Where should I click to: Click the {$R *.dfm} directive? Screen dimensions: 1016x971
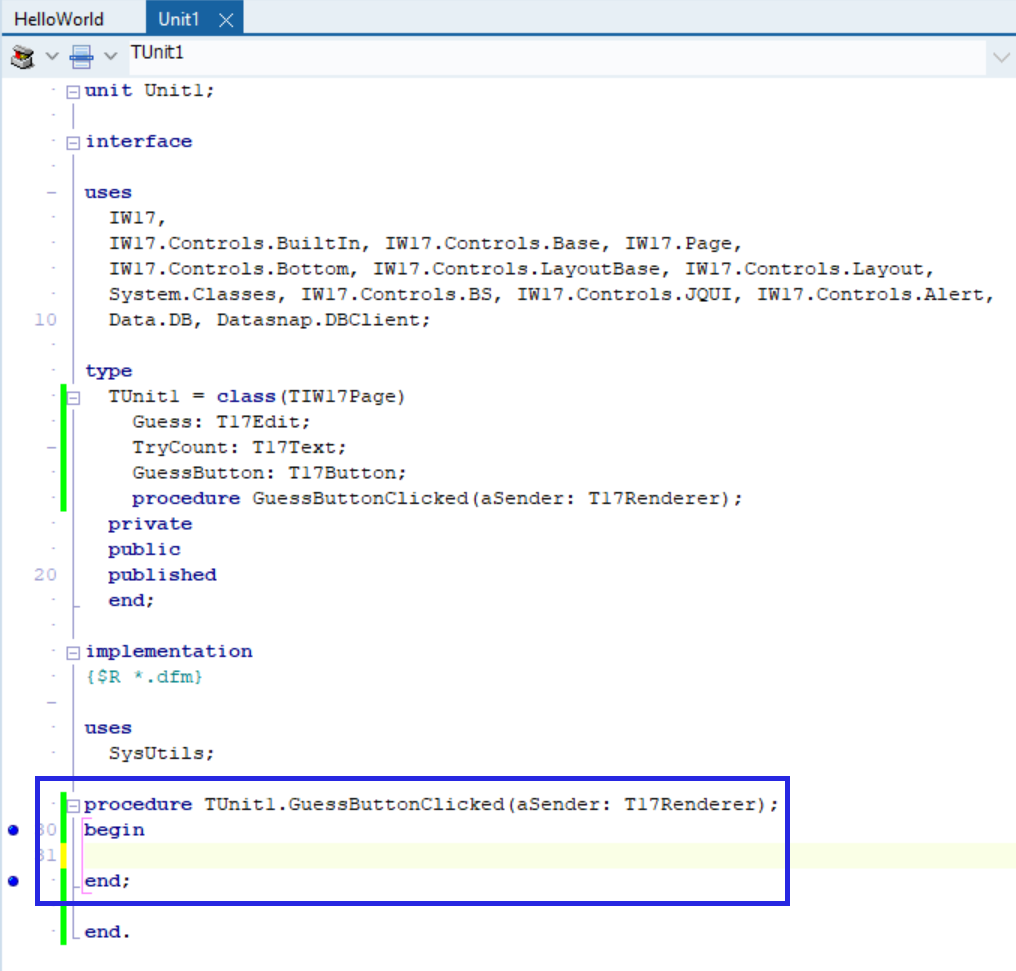[x=144, y=677]
